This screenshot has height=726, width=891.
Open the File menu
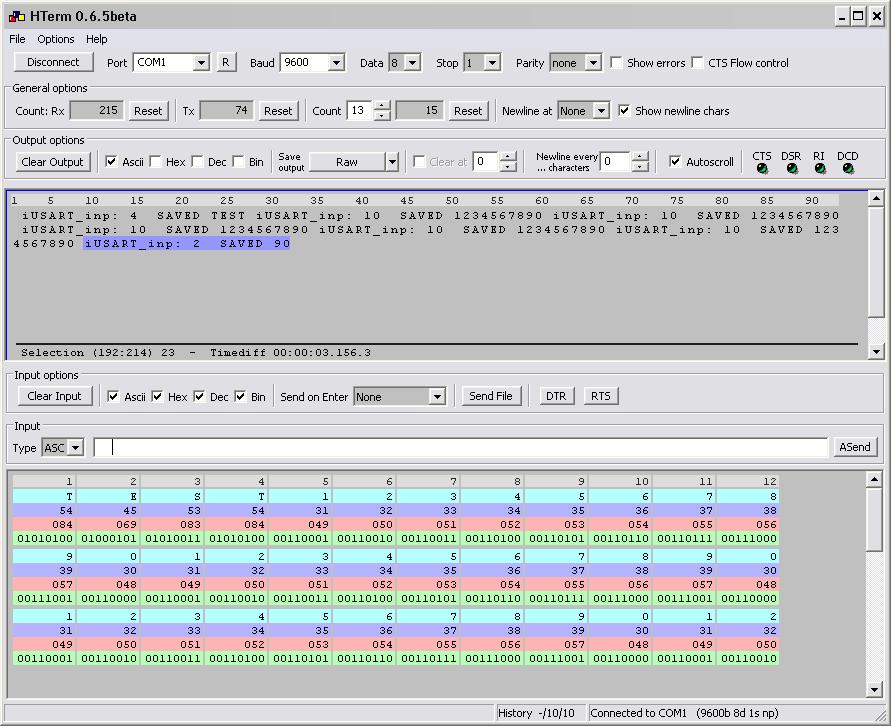coord(17,39)
